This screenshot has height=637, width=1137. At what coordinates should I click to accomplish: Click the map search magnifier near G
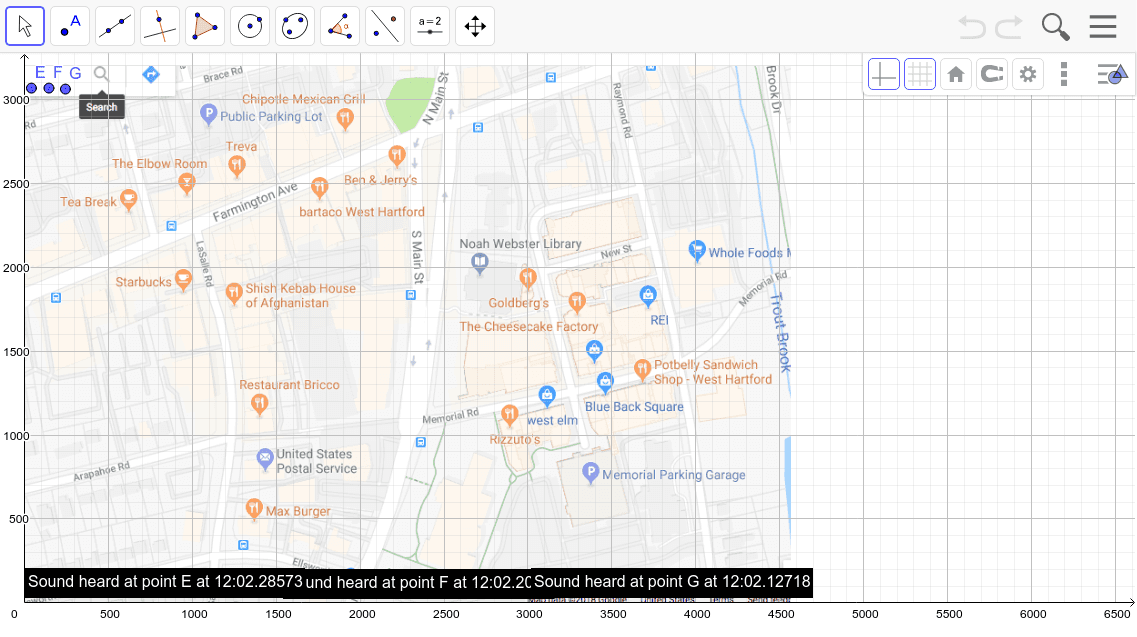101,74
